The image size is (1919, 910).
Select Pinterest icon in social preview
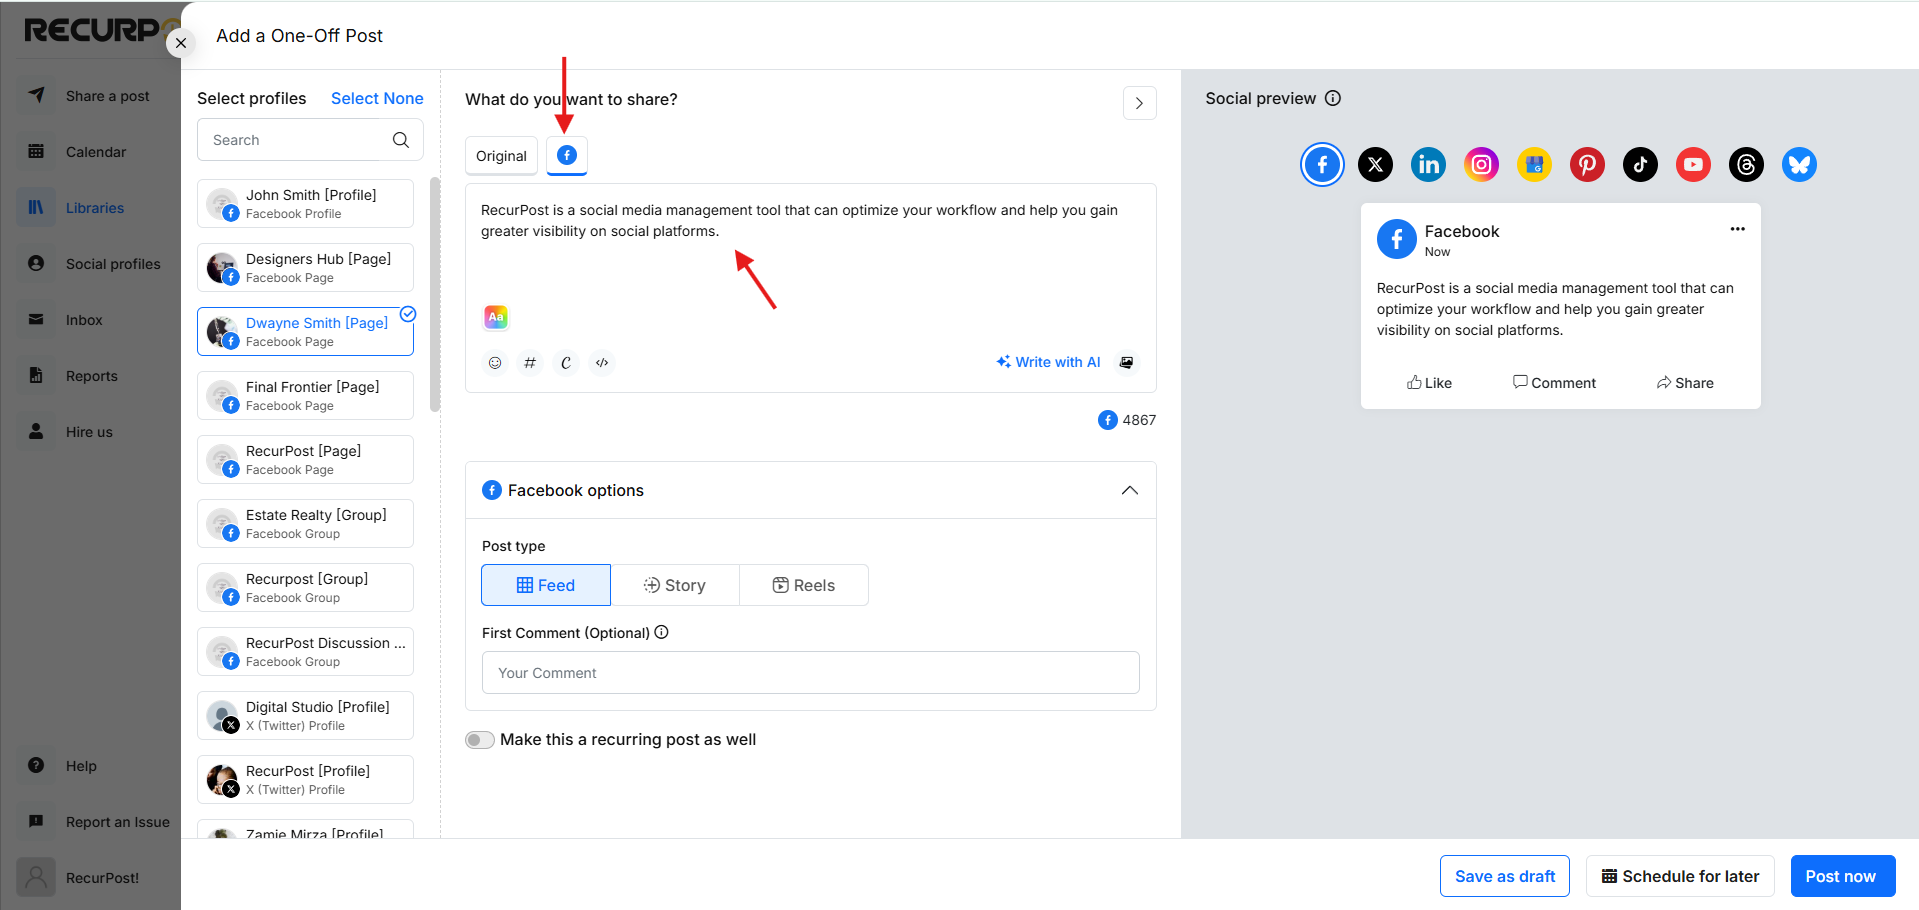(x=1588, y=164)
